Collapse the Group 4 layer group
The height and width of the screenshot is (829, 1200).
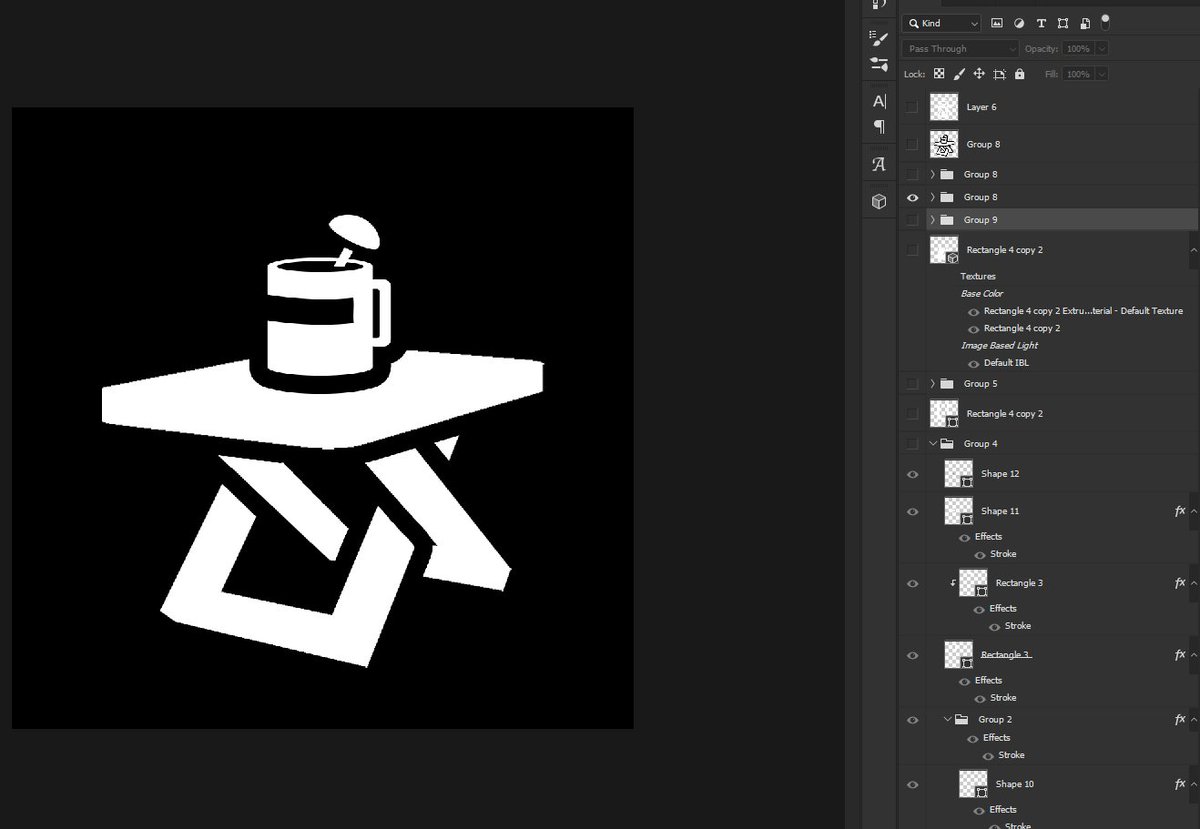coord(932,443)
